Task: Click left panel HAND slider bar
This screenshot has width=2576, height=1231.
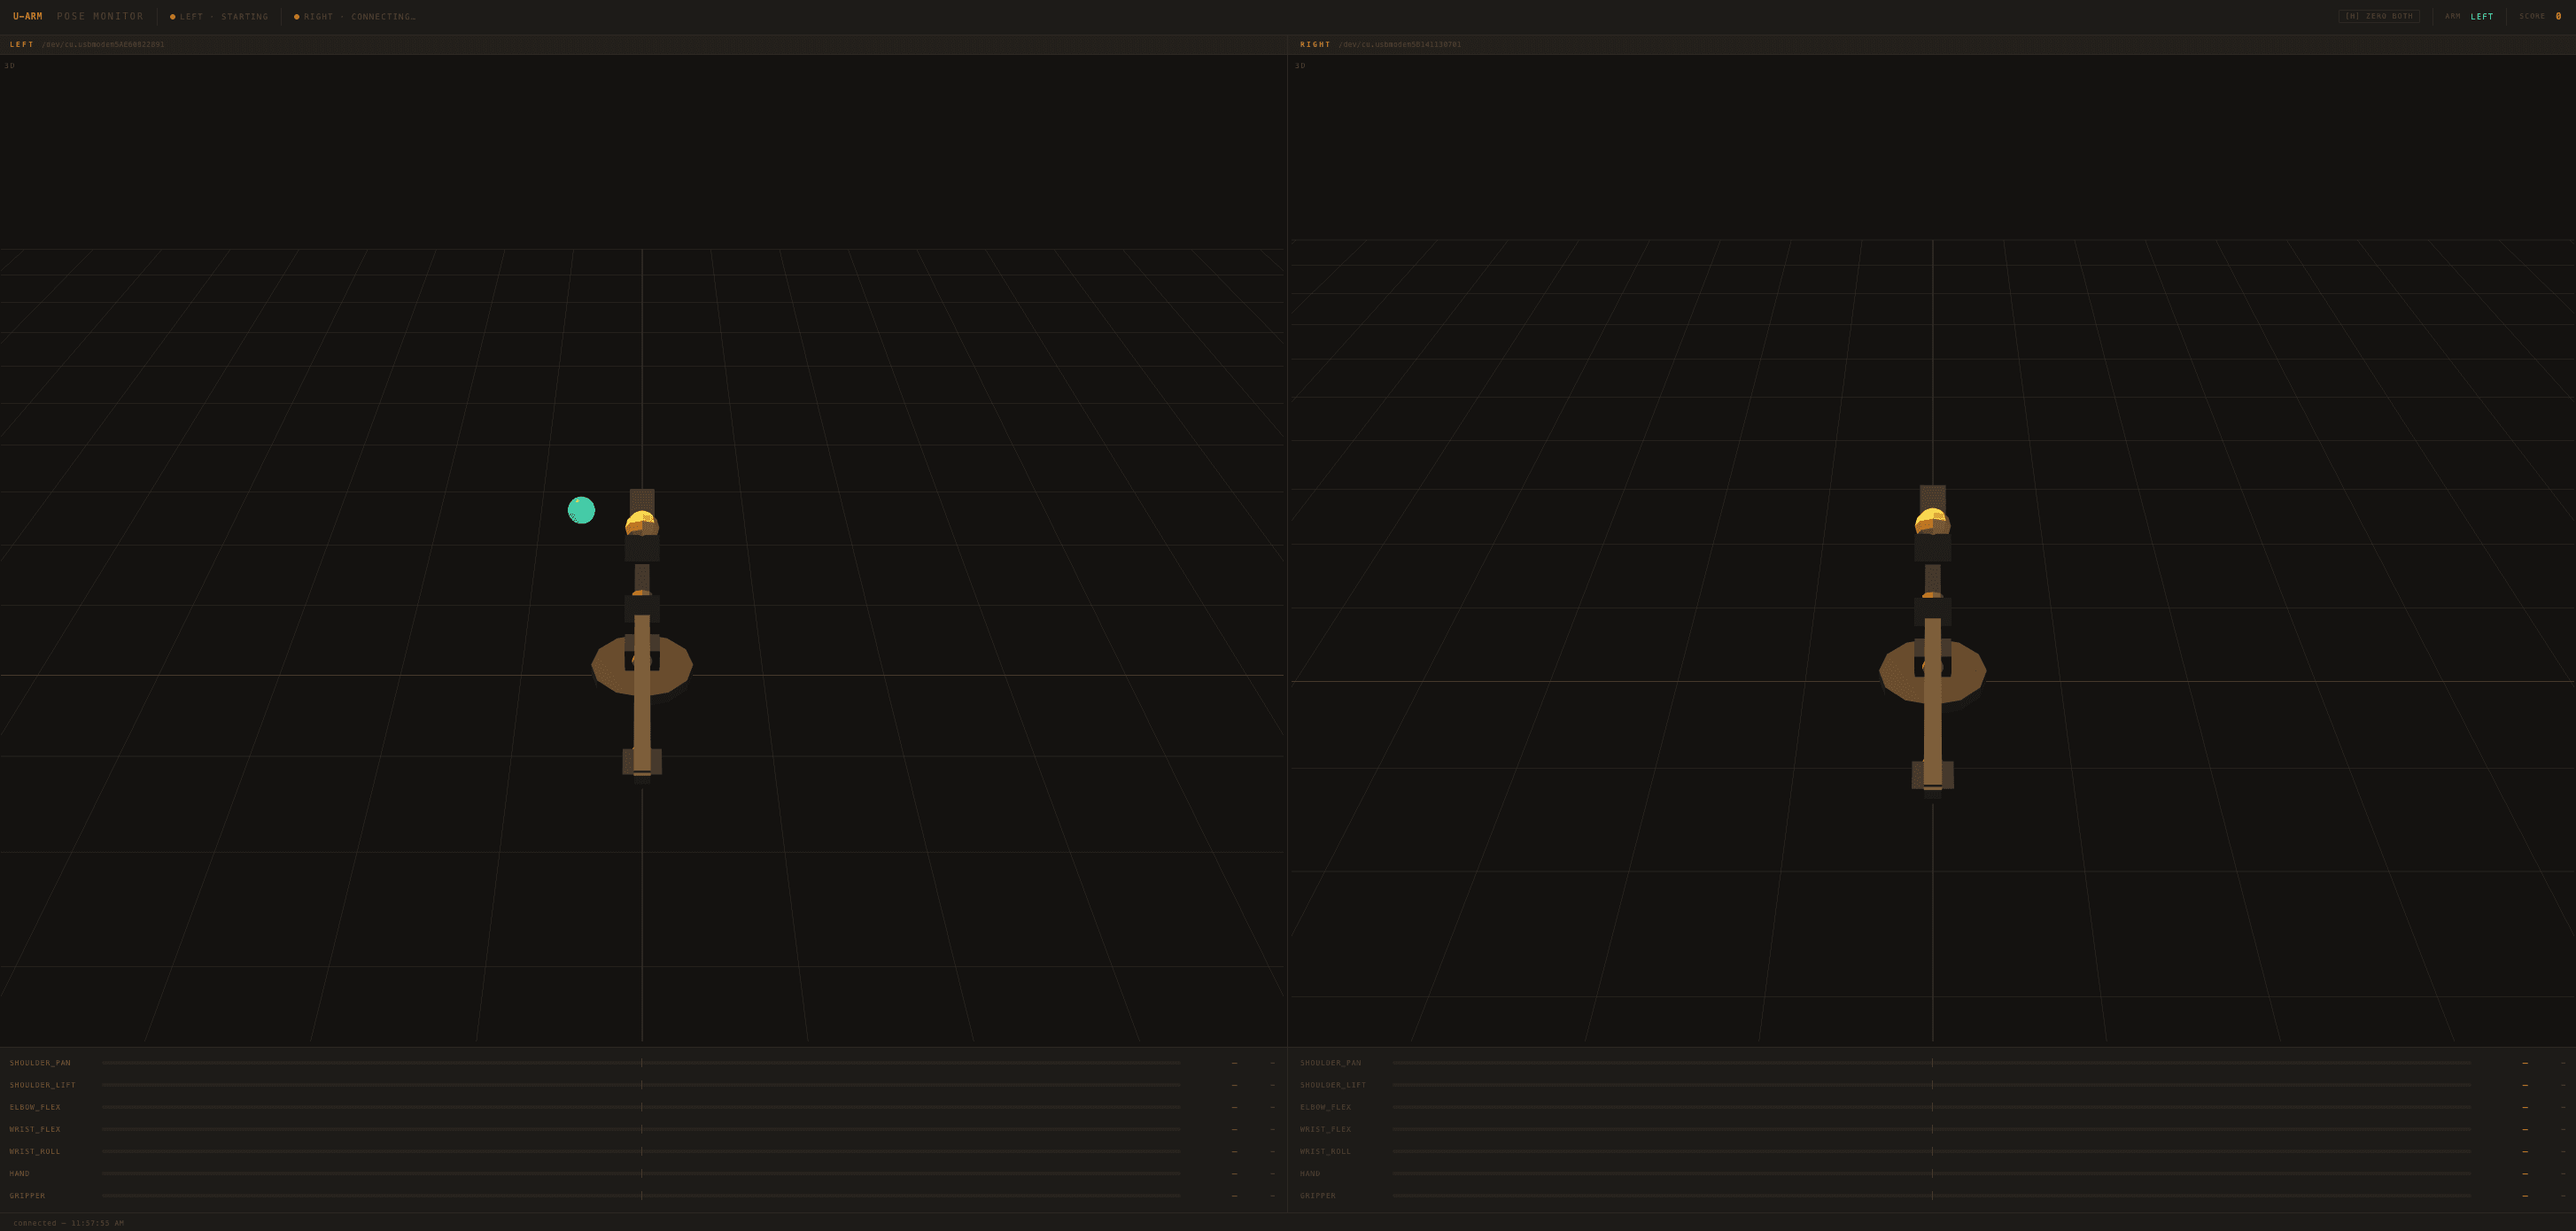Action: (x=641, y=1173)
